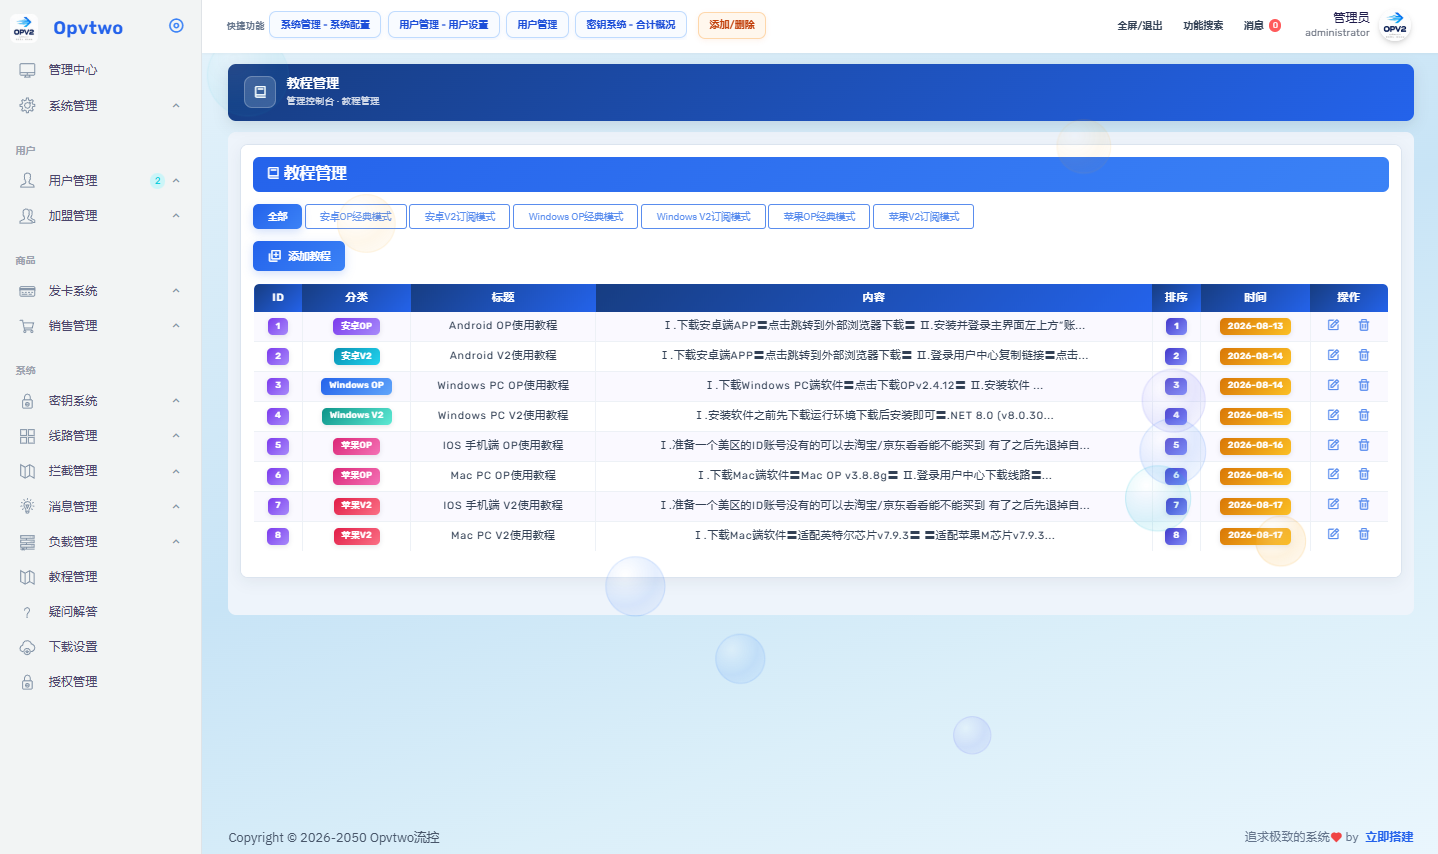This screenshot has width=1438, height=854.
Task: Switch to the 安卓OP经典模式 tab
Action: [356, 216]
